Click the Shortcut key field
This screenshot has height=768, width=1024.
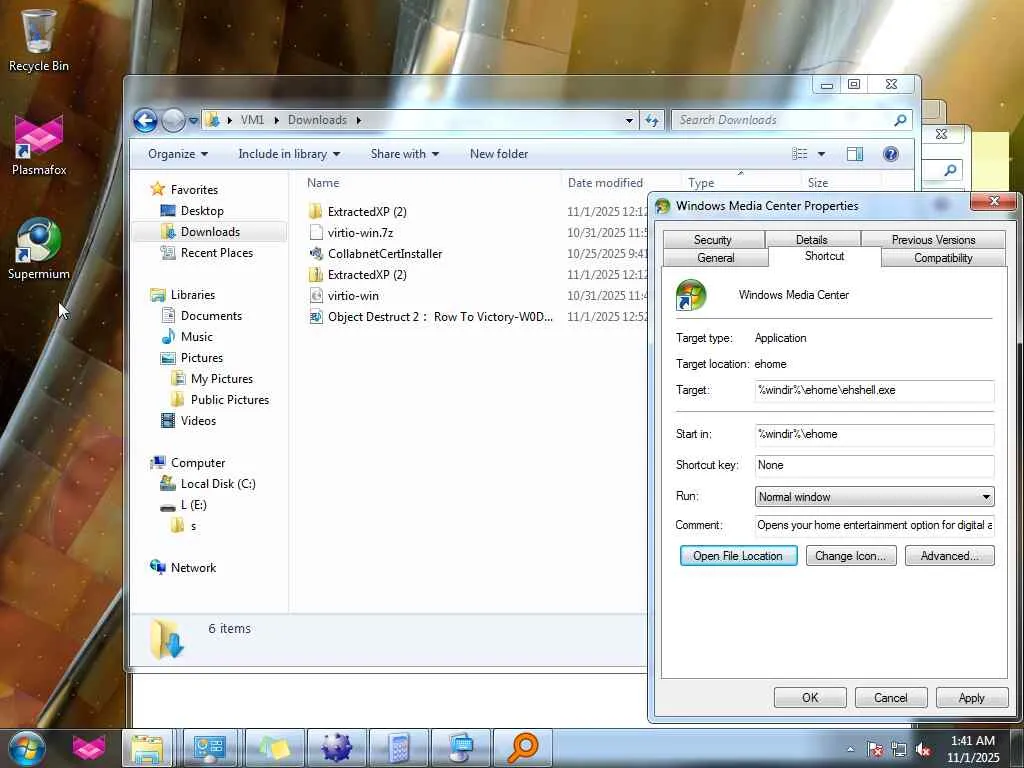click(x=874, y=466)
